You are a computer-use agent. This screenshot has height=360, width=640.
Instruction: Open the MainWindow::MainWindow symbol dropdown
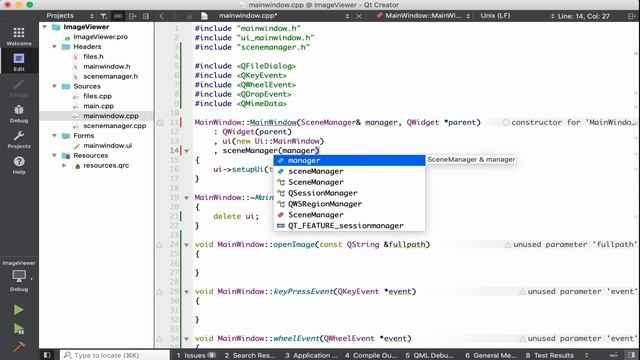(x=423, y=16)
